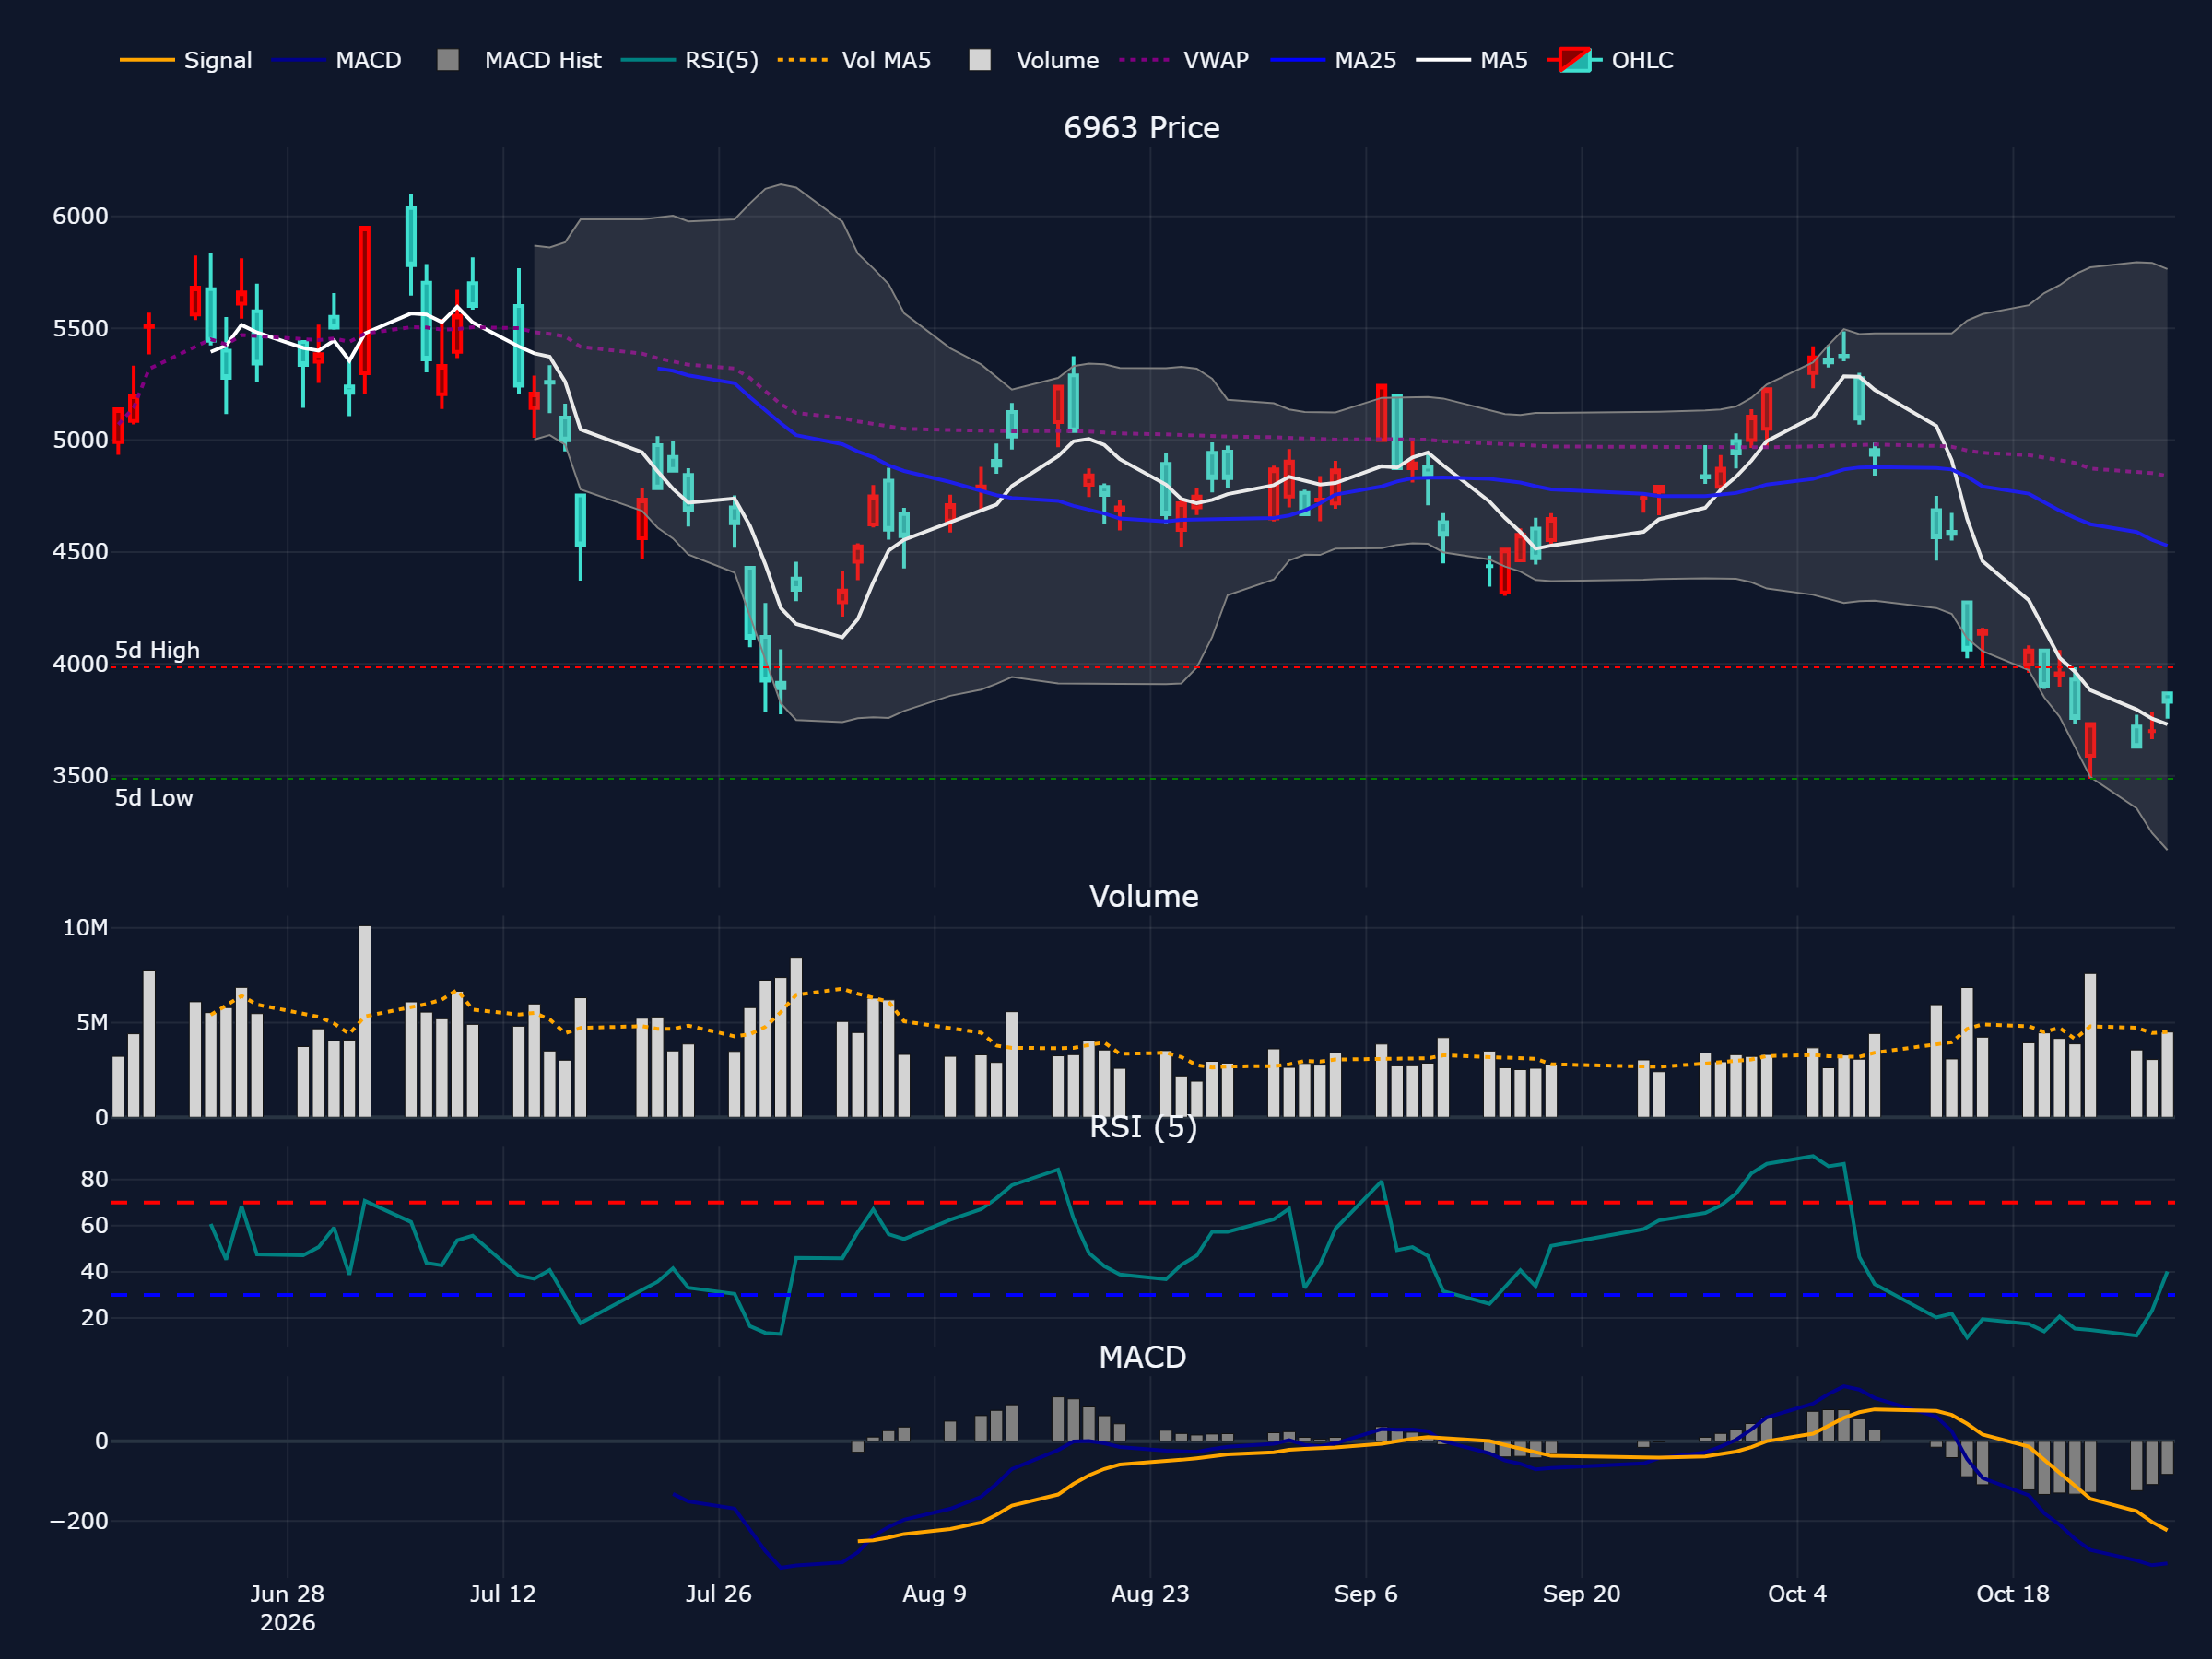Hide the Vol MA5 legend series

click(x=855, y=60)
